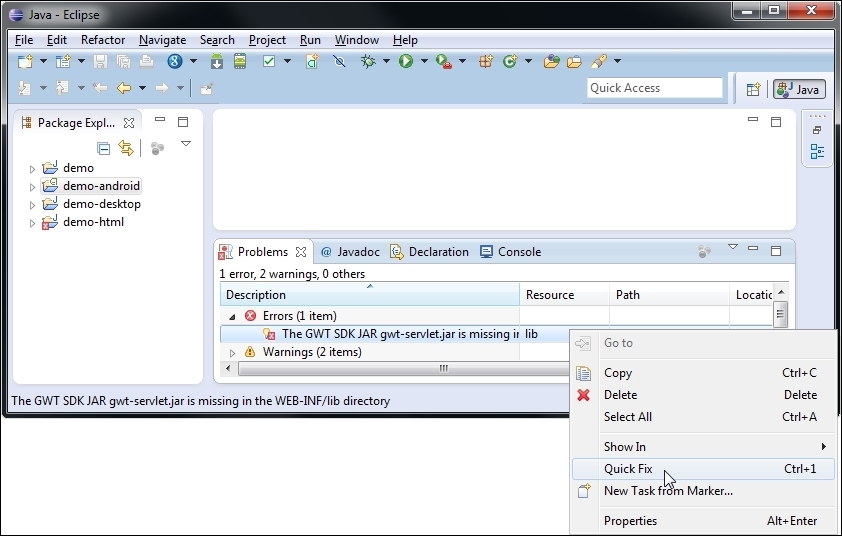Click the Java perspective button
842x536 pixels.
[799, 89]
